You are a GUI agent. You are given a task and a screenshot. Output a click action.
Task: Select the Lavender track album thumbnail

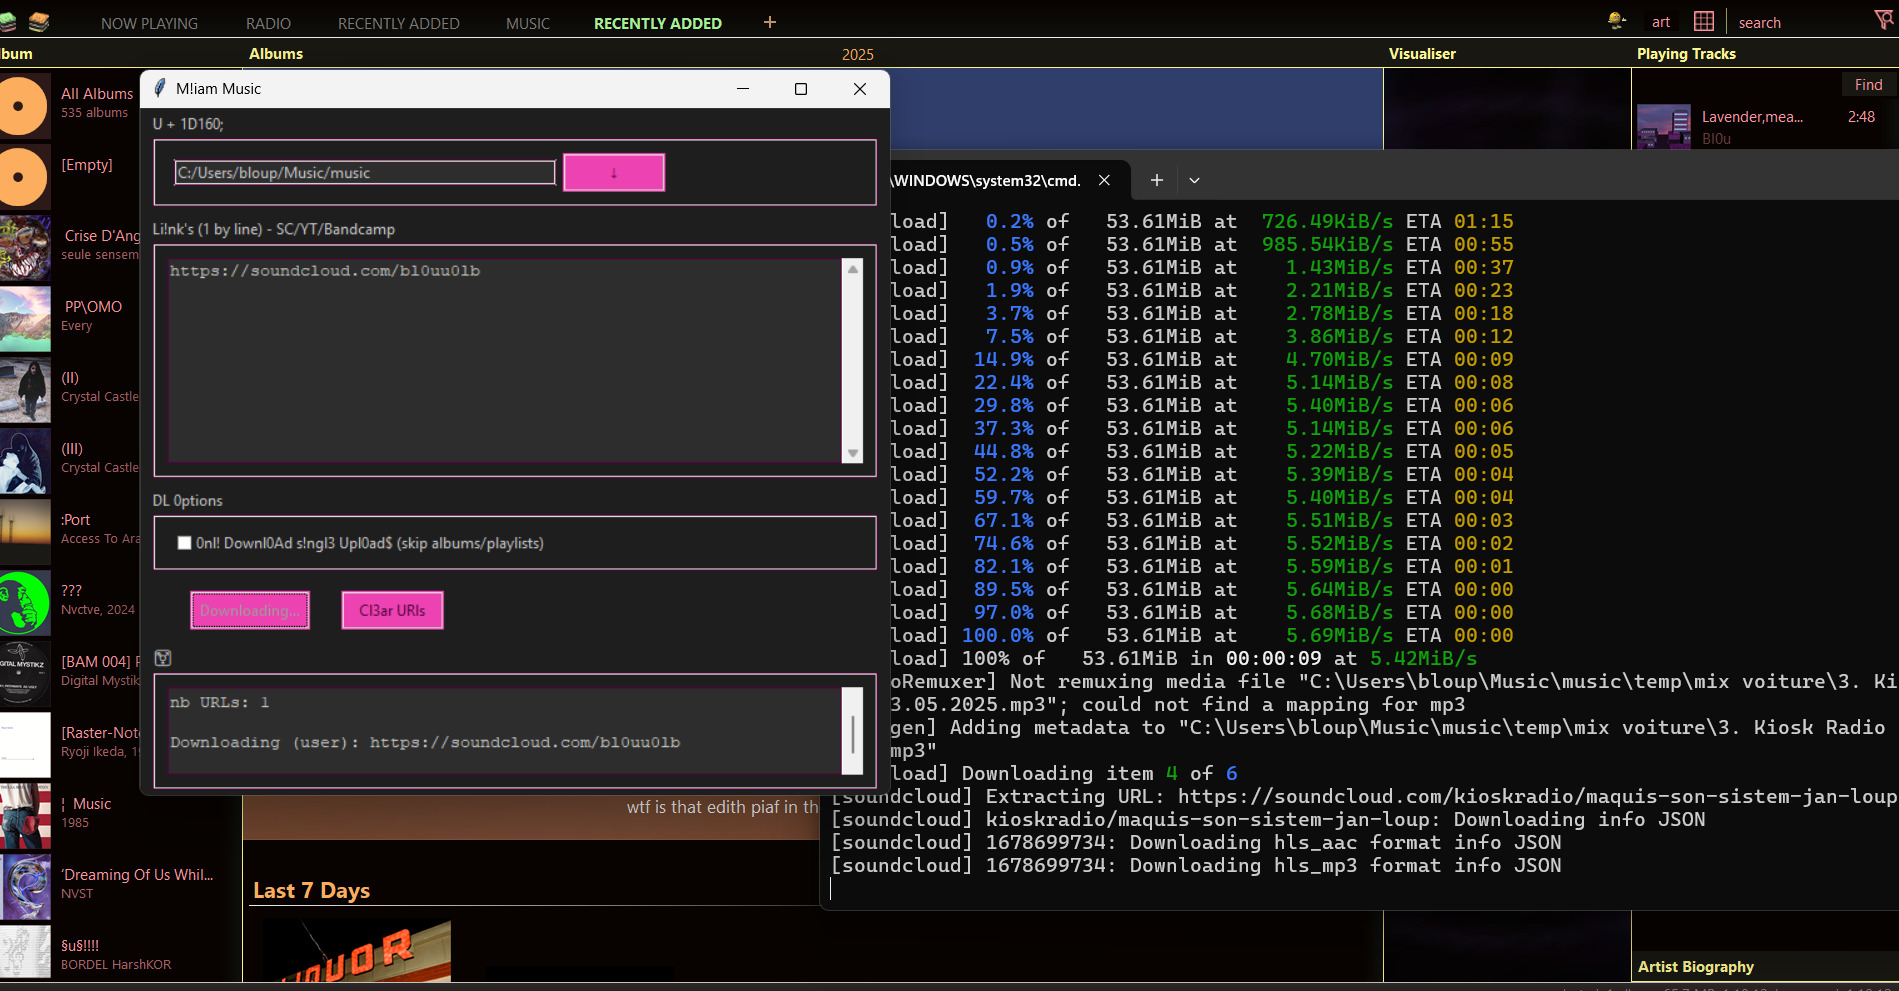click(x=1663, y=127)
